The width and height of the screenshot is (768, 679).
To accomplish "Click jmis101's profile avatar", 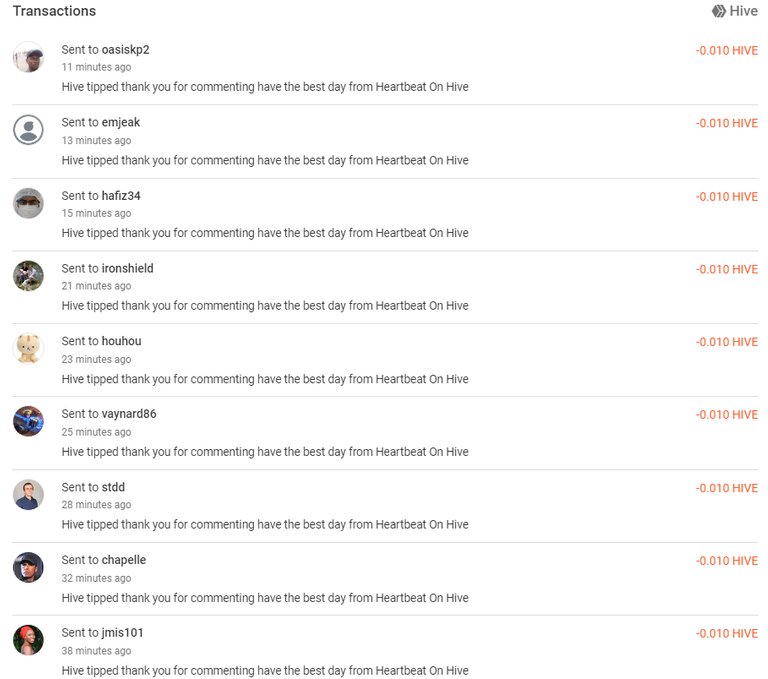I will coord(28,640).
